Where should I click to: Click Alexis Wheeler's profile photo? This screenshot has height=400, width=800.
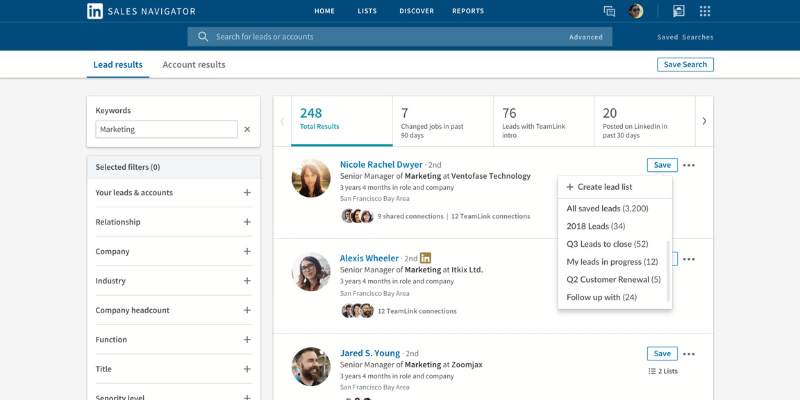click(311, 272)
